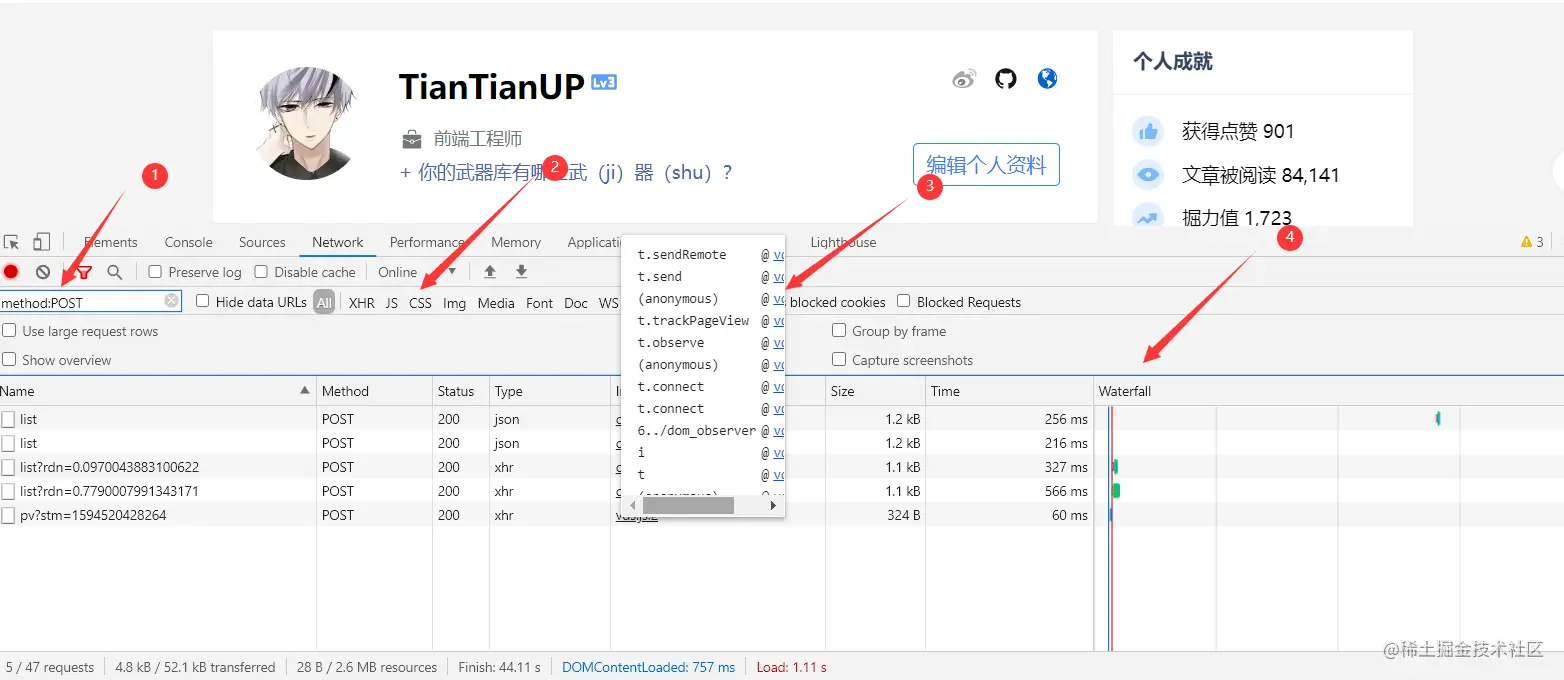Open the Weibo profile icon
Screen dimensions: 1564x680
coord(963,79)
